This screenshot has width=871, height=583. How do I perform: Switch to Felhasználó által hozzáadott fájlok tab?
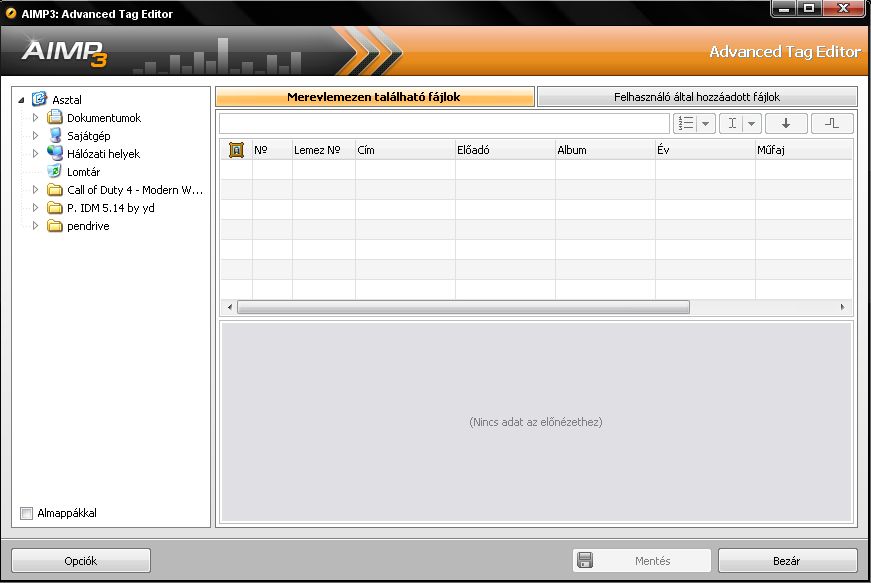(x=697, y=97)
